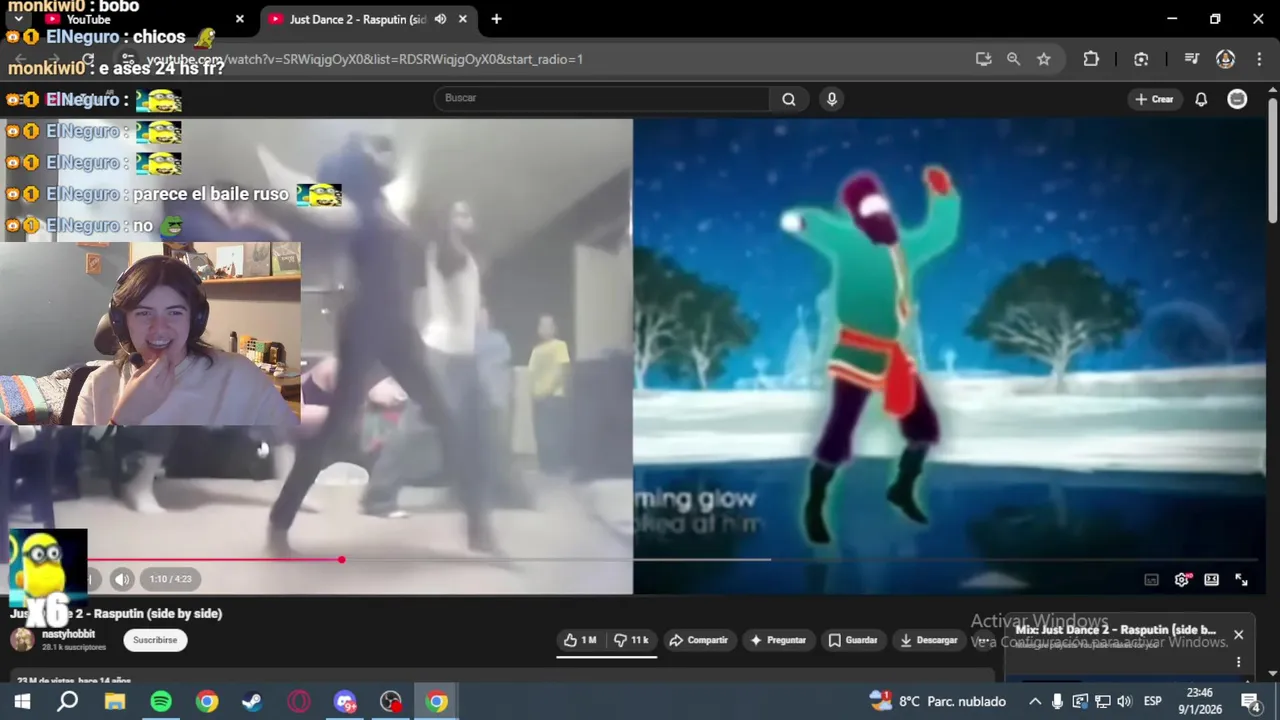Viewport: 1280px width, 720px height.
Task: Click the system tray volume icon
Action: (x=1125, y=701)
